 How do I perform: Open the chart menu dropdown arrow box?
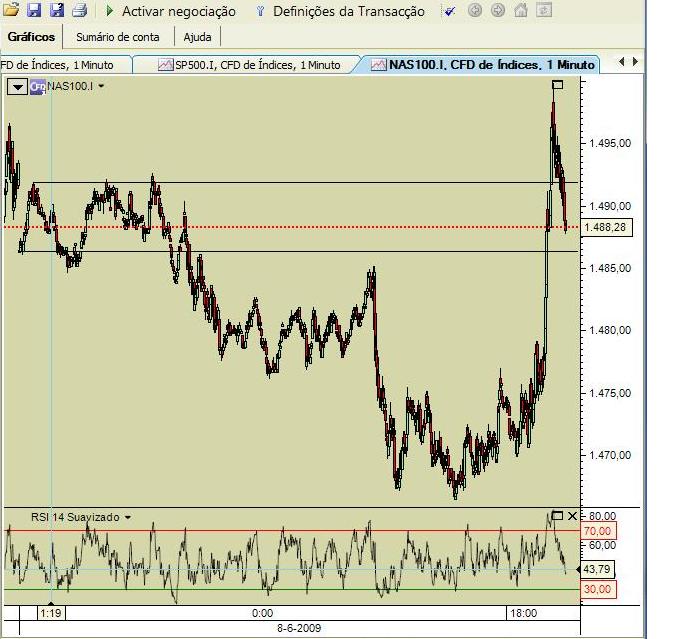[x=17, y=87]
